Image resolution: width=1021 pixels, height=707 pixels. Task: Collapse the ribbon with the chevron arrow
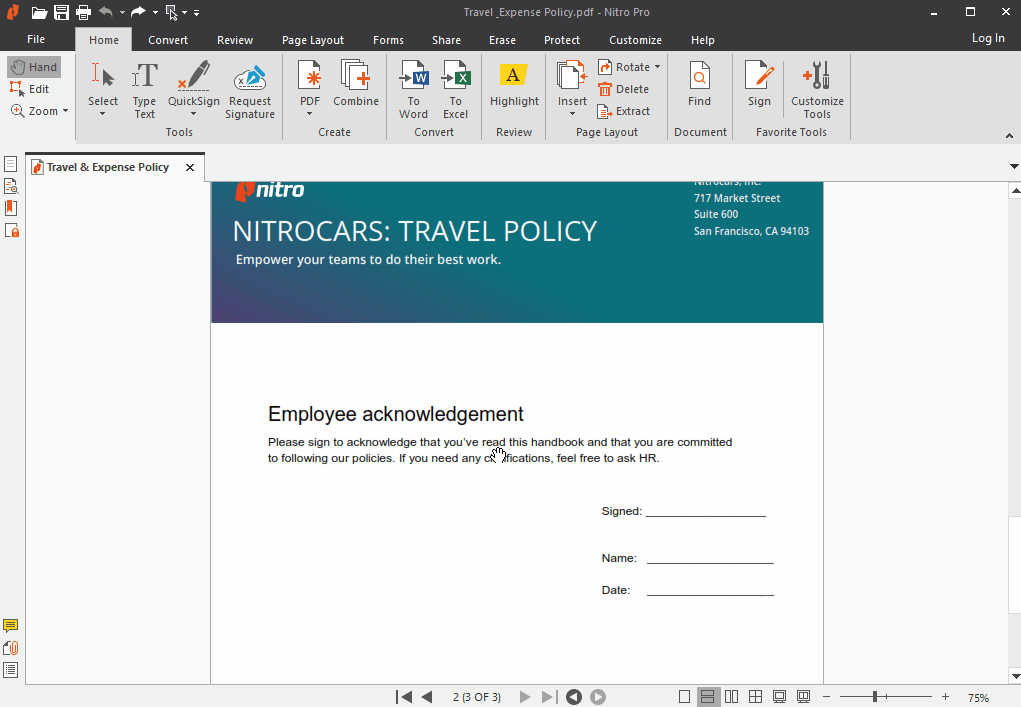tap(1009, 135)
